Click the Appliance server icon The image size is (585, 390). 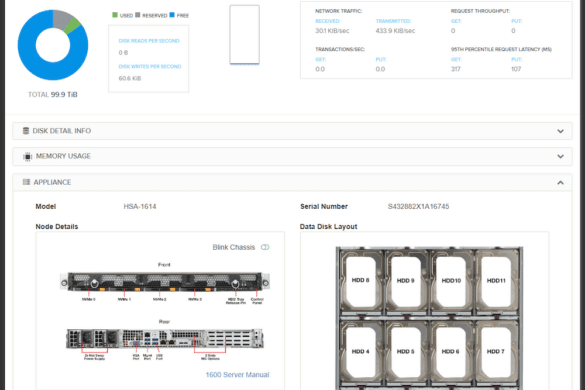pos(26,182)
